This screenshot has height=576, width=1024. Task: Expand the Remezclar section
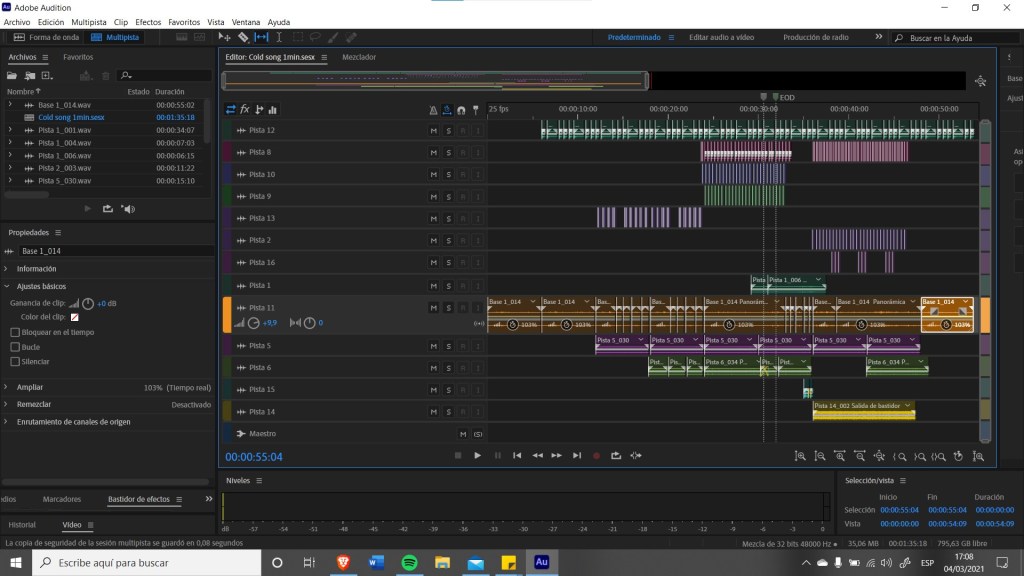pos(6,405)
